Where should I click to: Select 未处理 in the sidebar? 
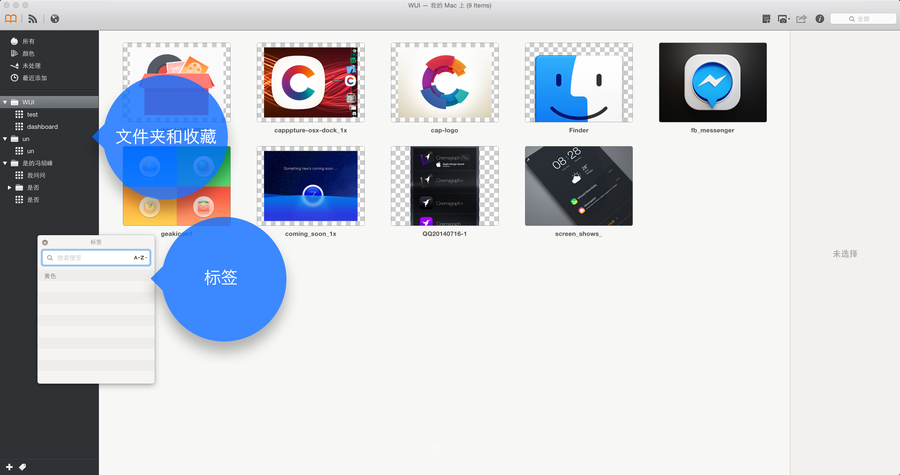point(31,65)
